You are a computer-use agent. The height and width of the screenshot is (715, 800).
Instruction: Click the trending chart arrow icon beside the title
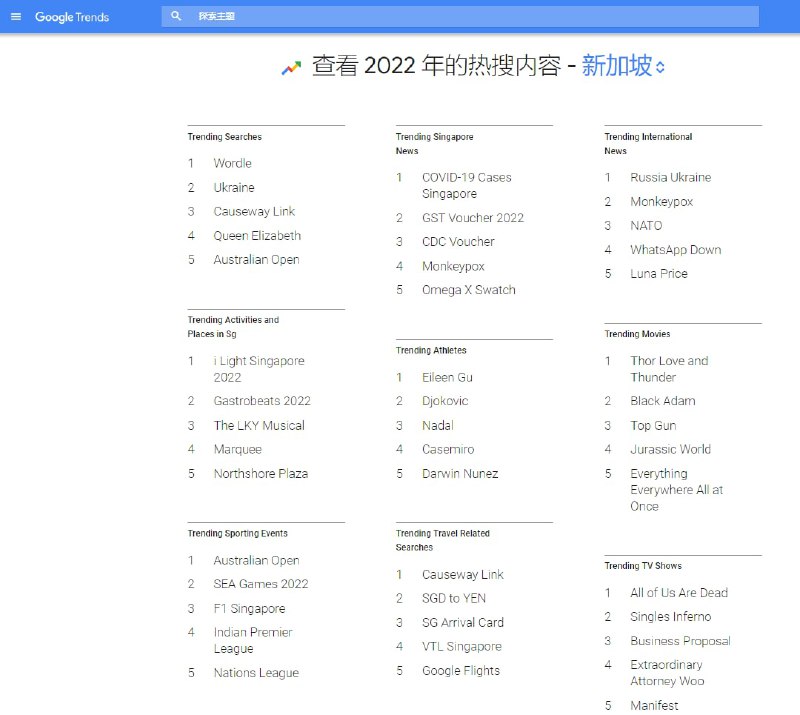coord(289,66)
